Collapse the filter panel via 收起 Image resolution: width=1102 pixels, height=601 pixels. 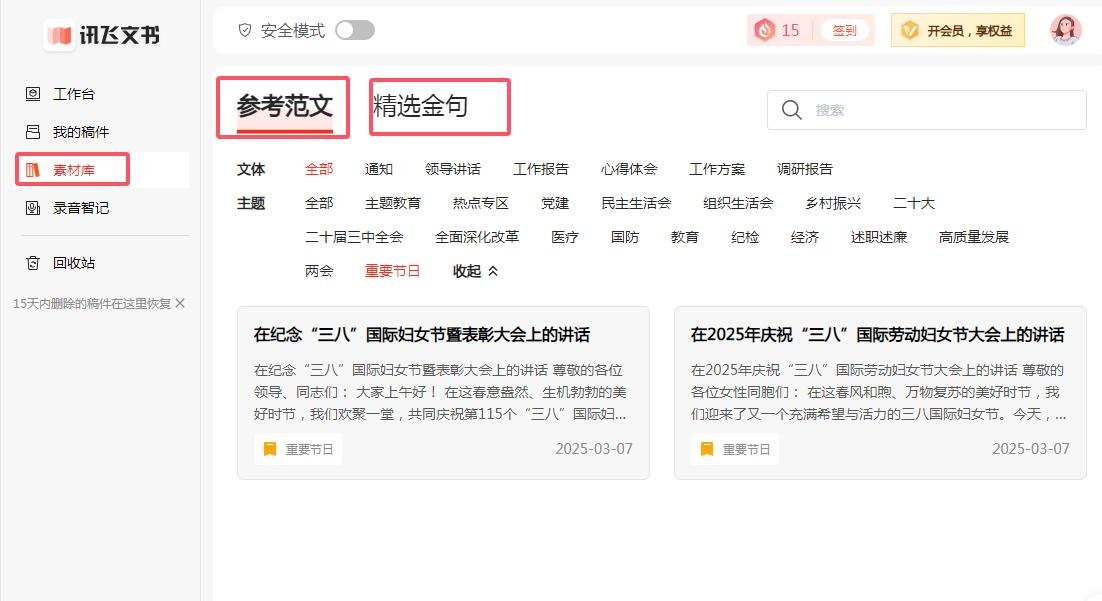472,270
